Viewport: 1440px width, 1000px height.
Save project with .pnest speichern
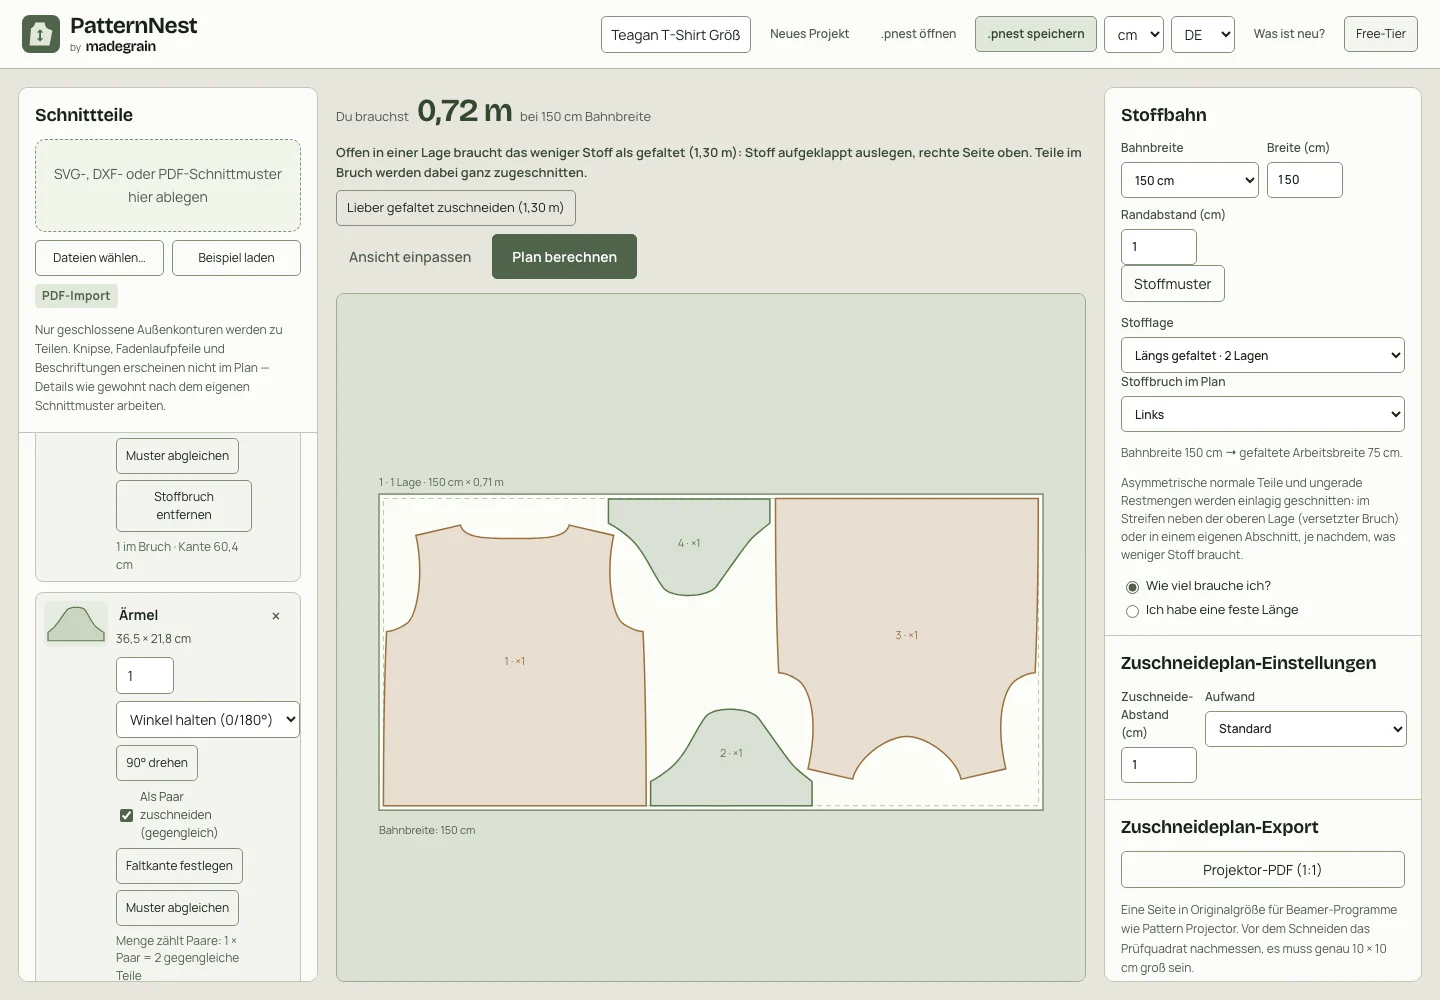point(1036,34)
